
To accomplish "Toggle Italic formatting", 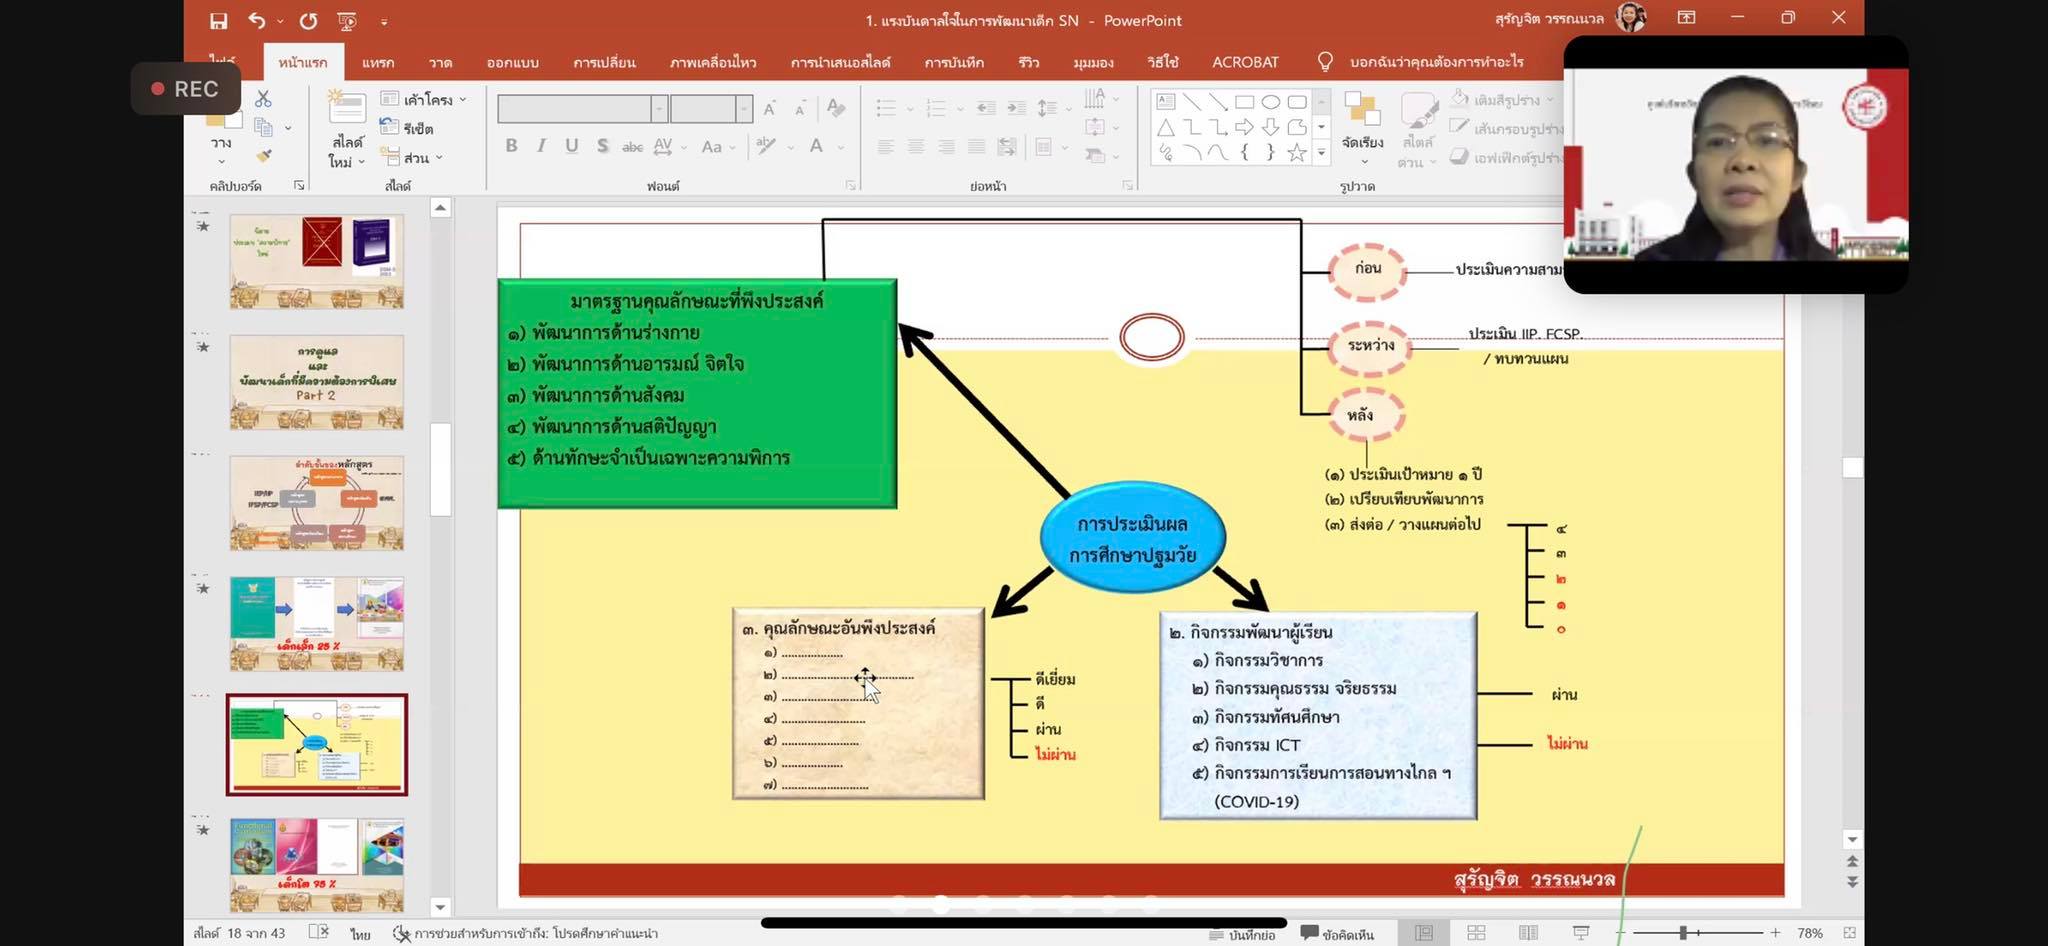I will pos(541,146).
